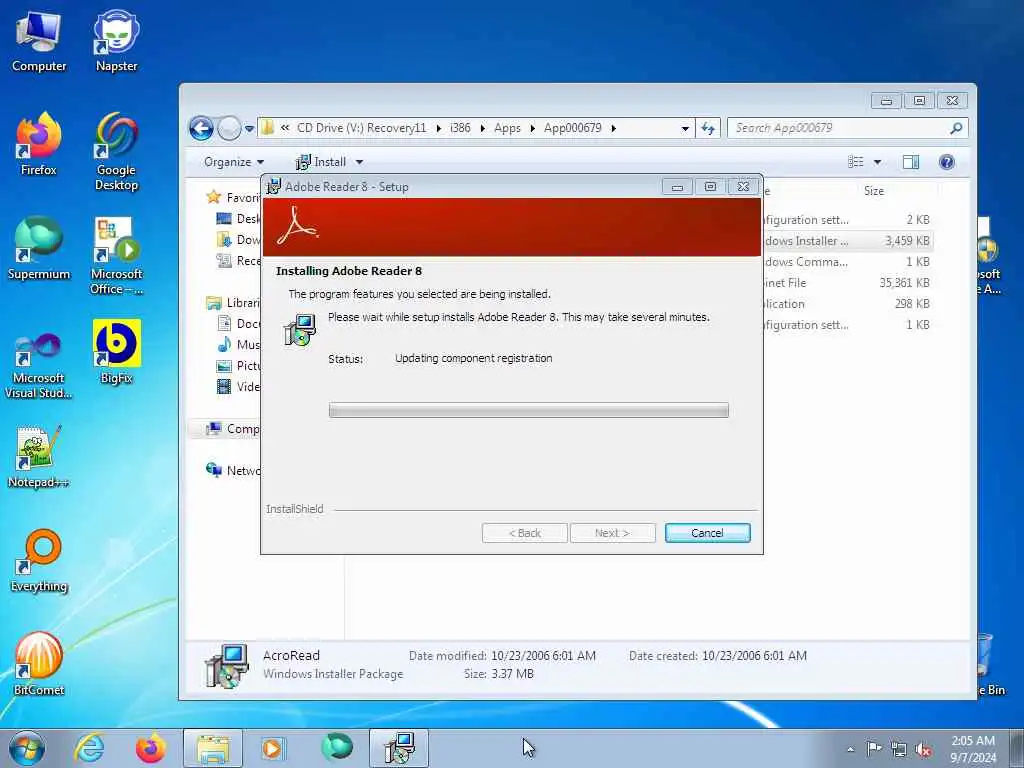Go back in Explorer window
The width and height of the screenshot is (1024, 768).
coord(201,128)
